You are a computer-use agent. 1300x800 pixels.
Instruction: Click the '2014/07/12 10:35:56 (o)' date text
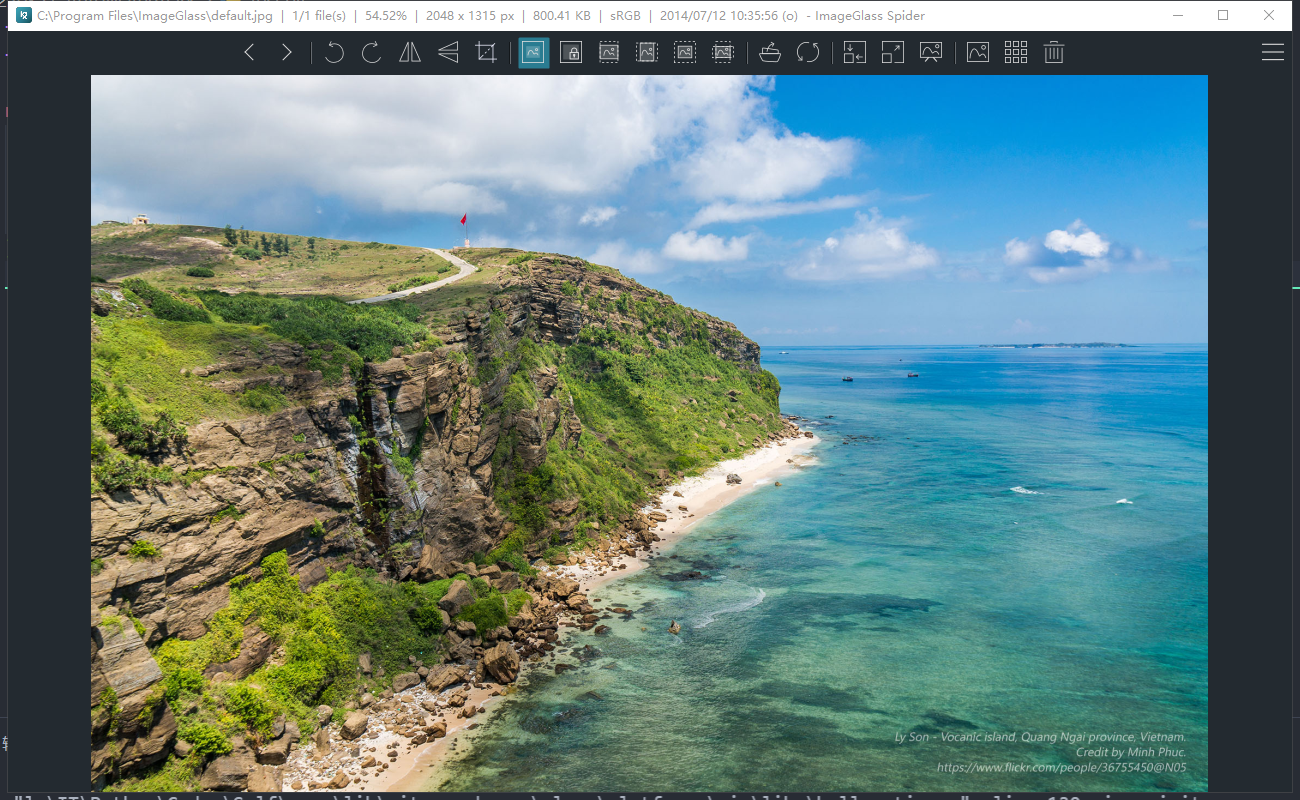click(729, 16)
